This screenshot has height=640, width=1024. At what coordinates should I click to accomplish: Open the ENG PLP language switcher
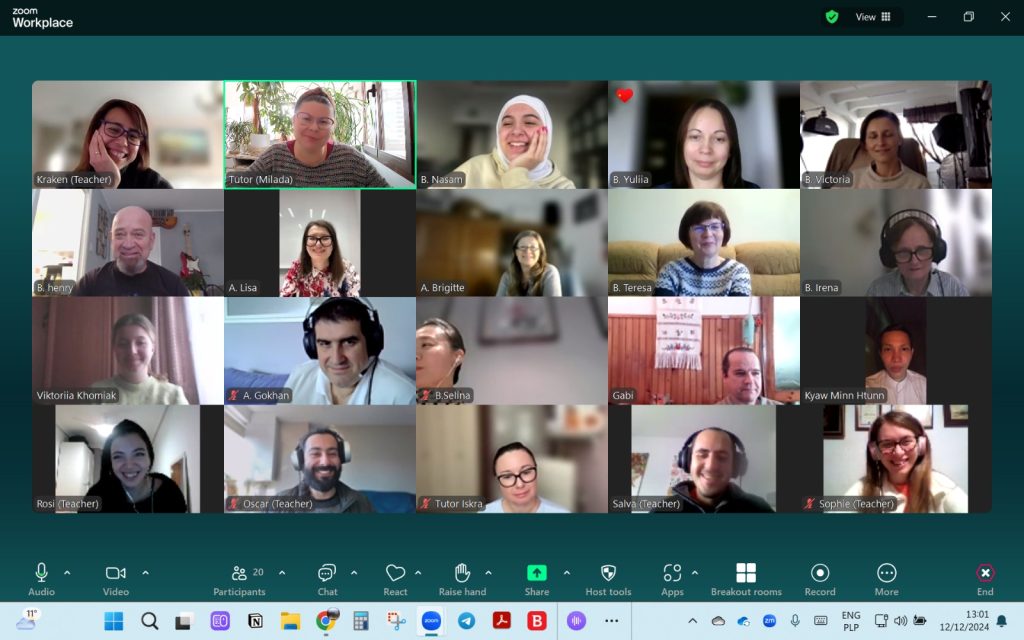pyautogui.click(x=851, y=621)
